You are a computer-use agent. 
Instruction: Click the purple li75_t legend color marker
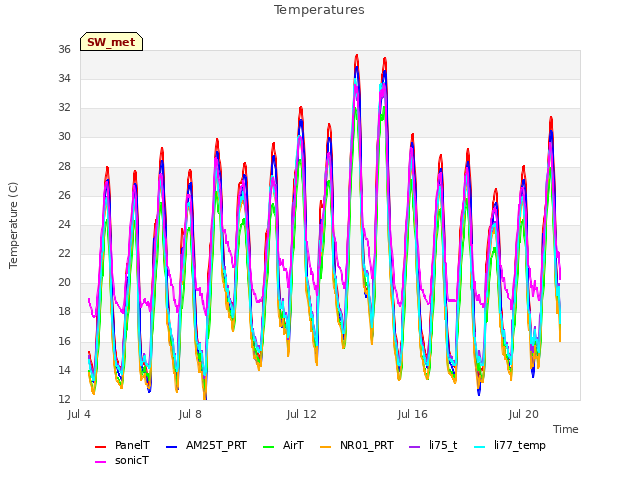415,447
